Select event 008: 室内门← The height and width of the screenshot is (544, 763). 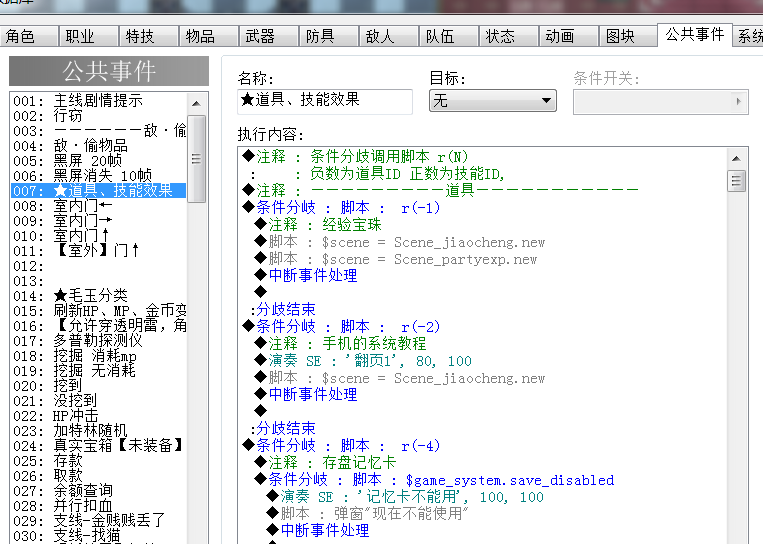point(99,206)
